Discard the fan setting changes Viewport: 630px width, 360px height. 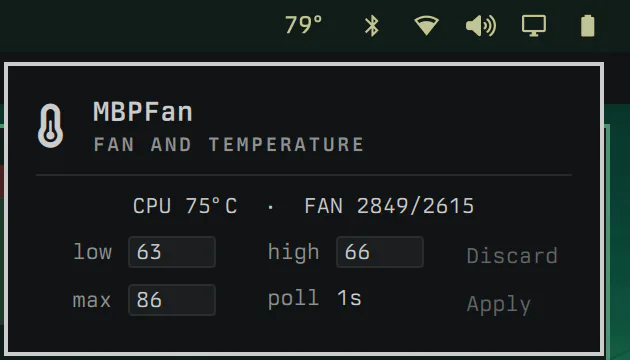point(512,256)
